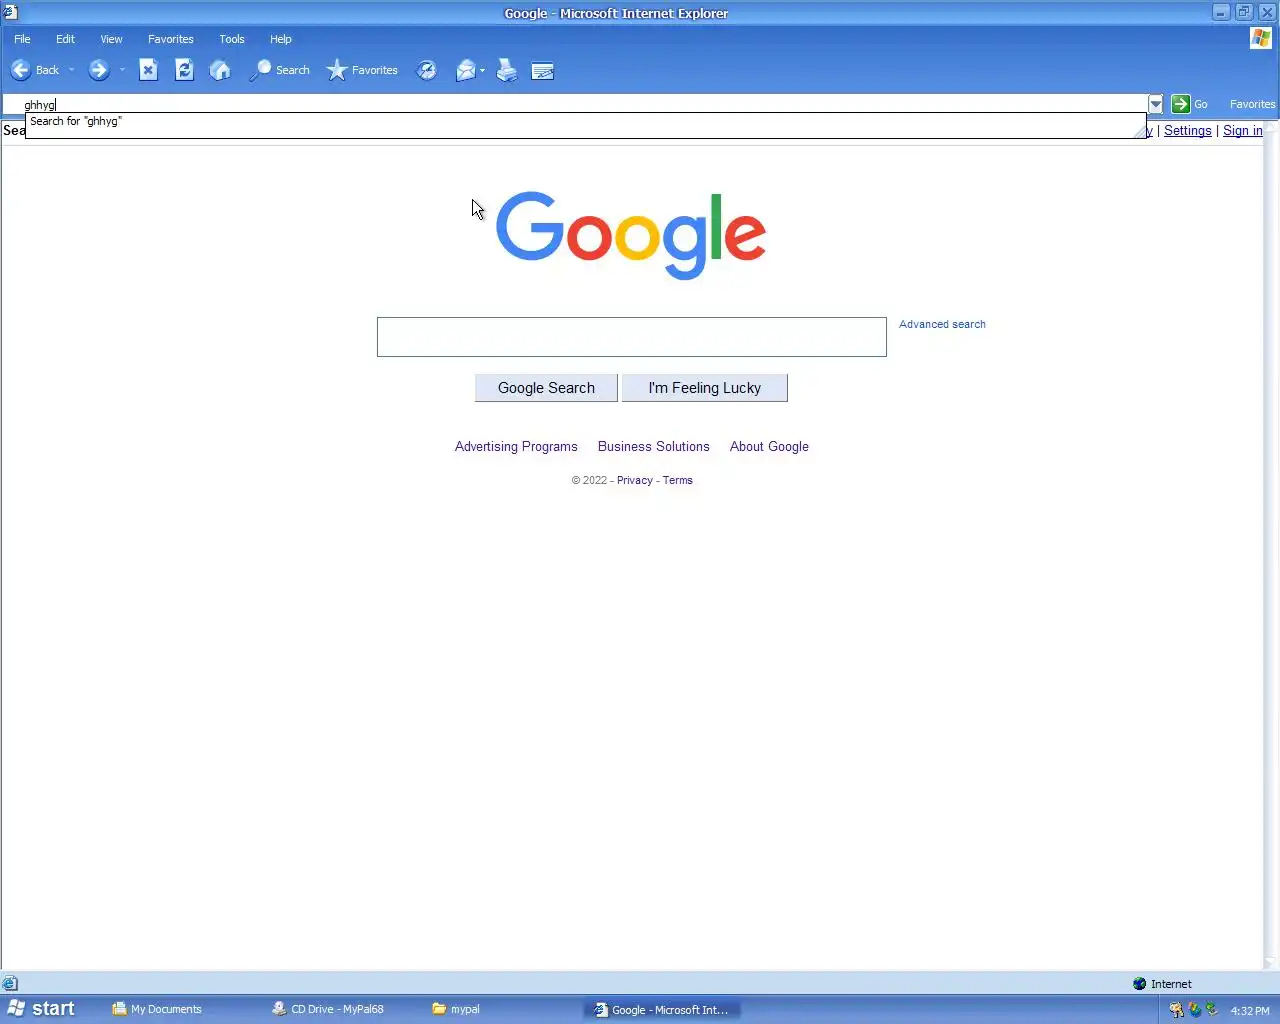The image size is (1280, 1024).
Task: Go back using the Back arrow button
Action: click(x=35, y=70)
